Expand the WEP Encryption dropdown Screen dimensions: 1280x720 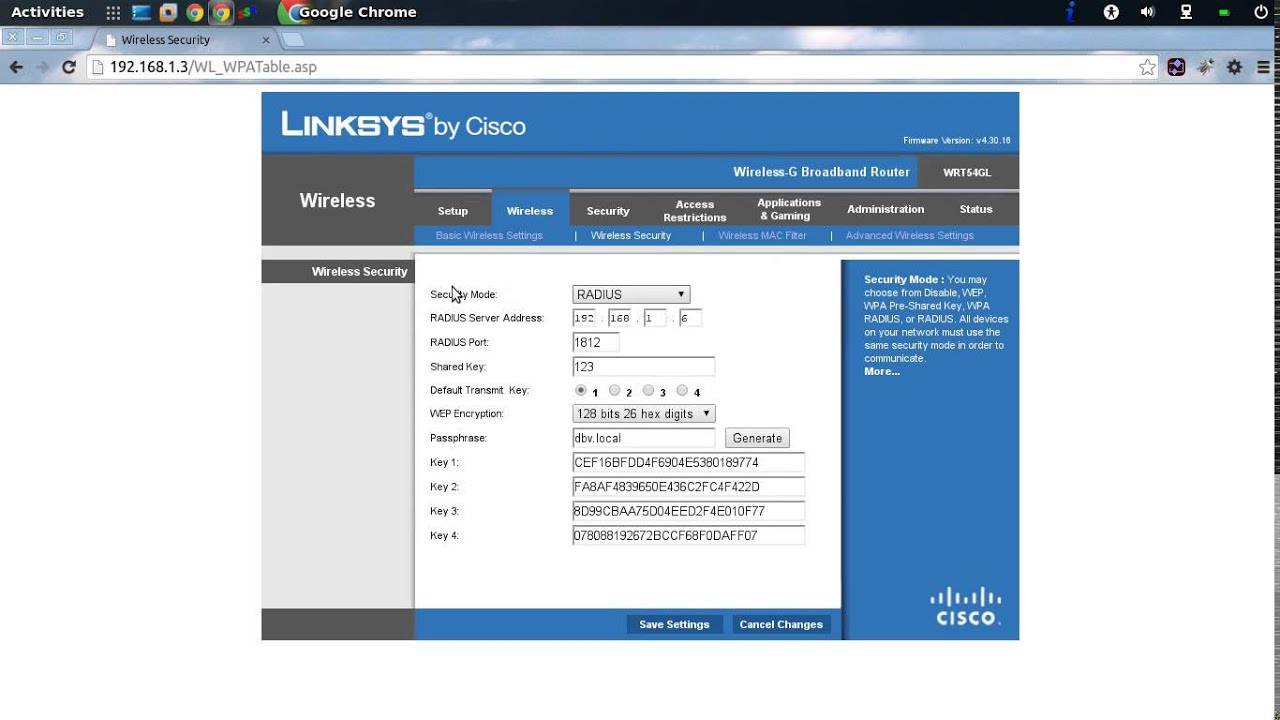pyautogui.click(x=644, y=414)
